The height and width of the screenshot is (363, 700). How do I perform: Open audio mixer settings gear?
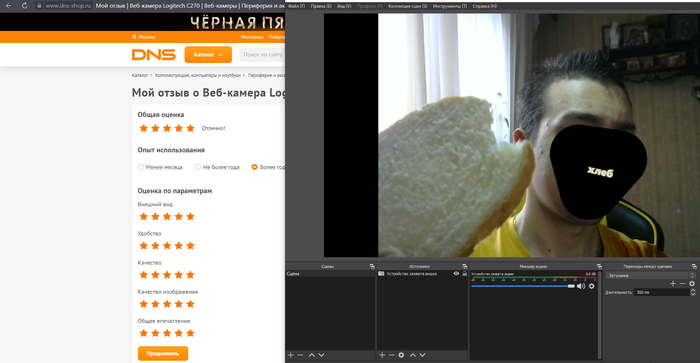point(592,286)
